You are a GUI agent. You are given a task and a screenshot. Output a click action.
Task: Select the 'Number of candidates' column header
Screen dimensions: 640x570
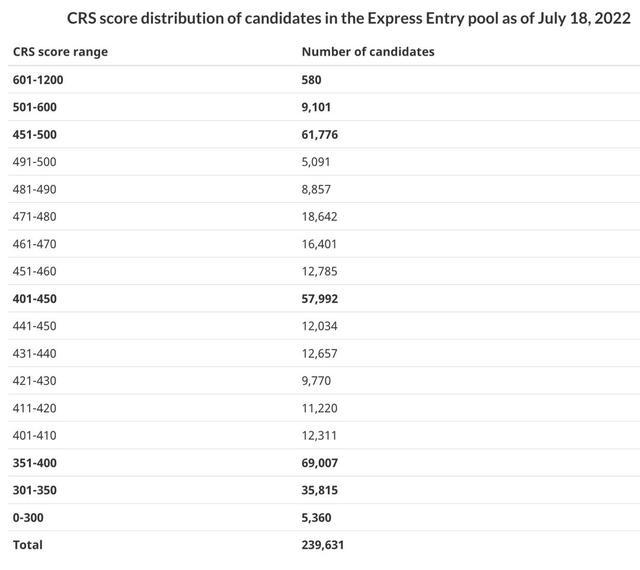(x=368, y=52)
